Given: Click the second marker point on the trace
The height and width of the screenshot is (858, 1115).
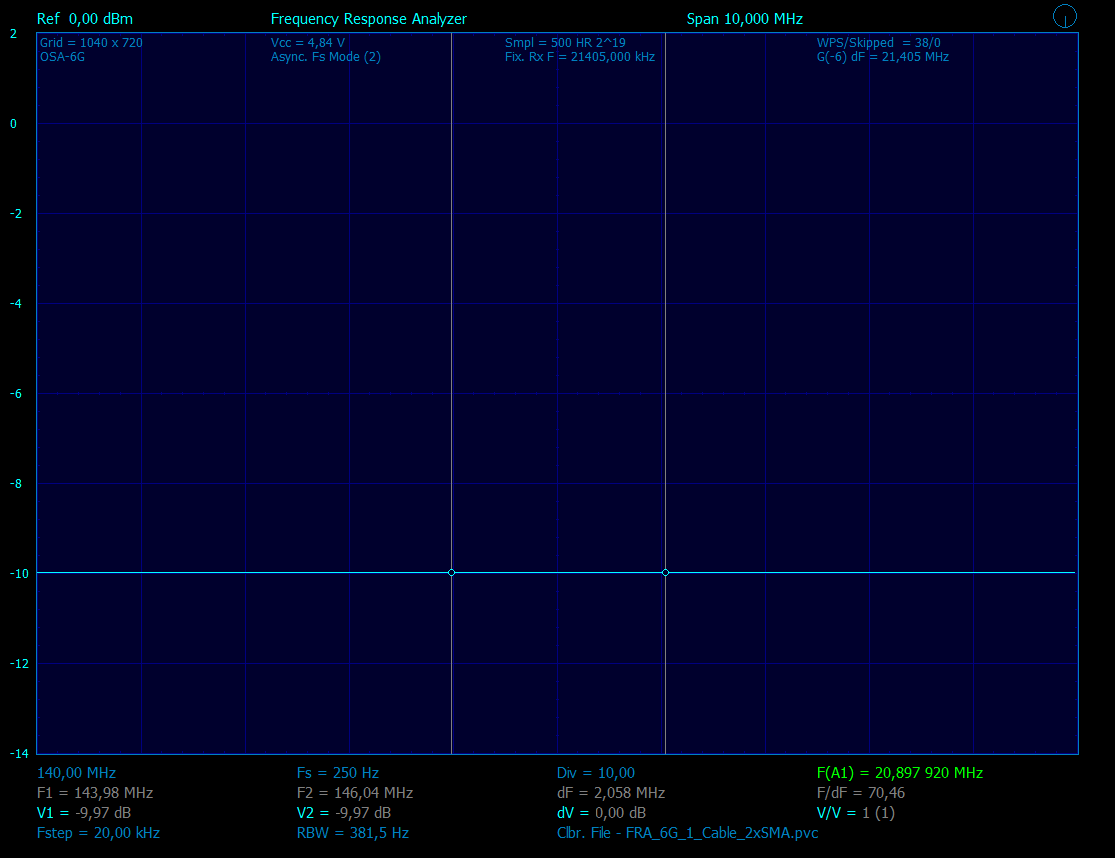Looking at the screenshot, I should pyautogui.click(x=665, y=573).
